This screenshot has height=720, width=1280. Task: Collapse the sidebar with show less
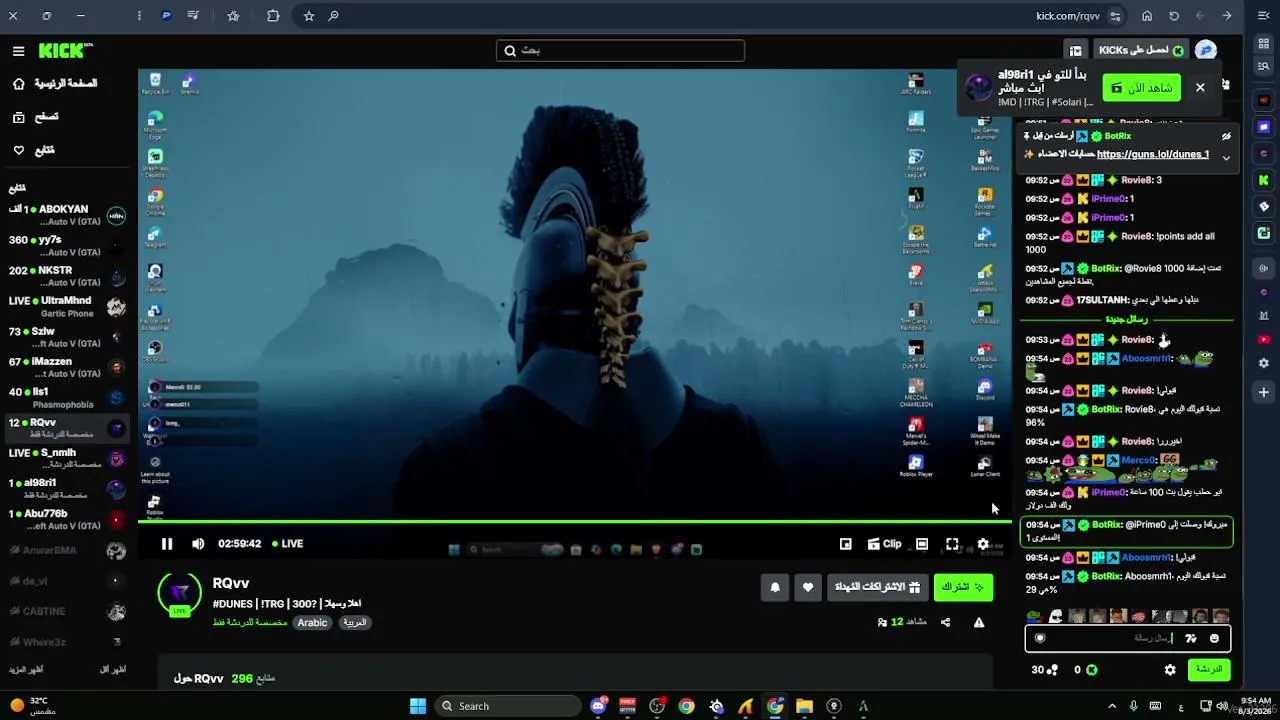tap(113, 669)
